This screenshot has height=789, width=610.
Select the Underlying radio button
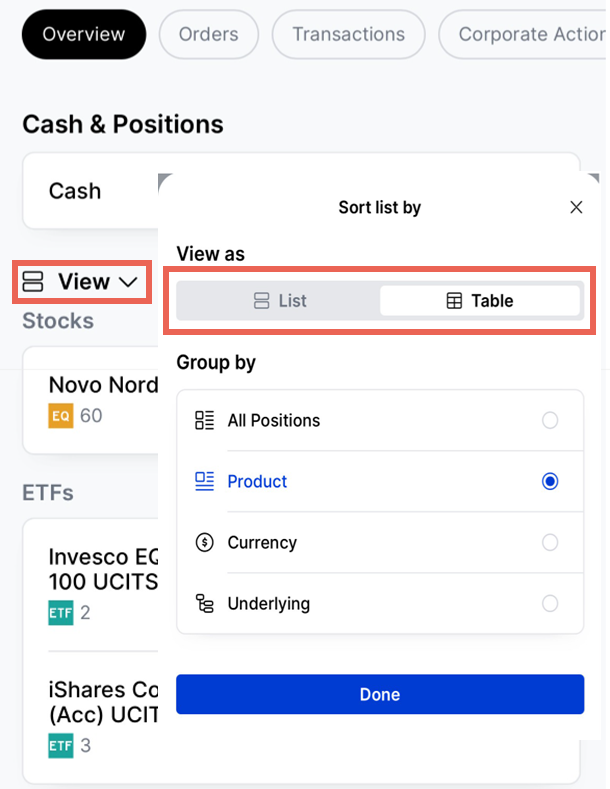pyautogui.click(x=549, y=603)
